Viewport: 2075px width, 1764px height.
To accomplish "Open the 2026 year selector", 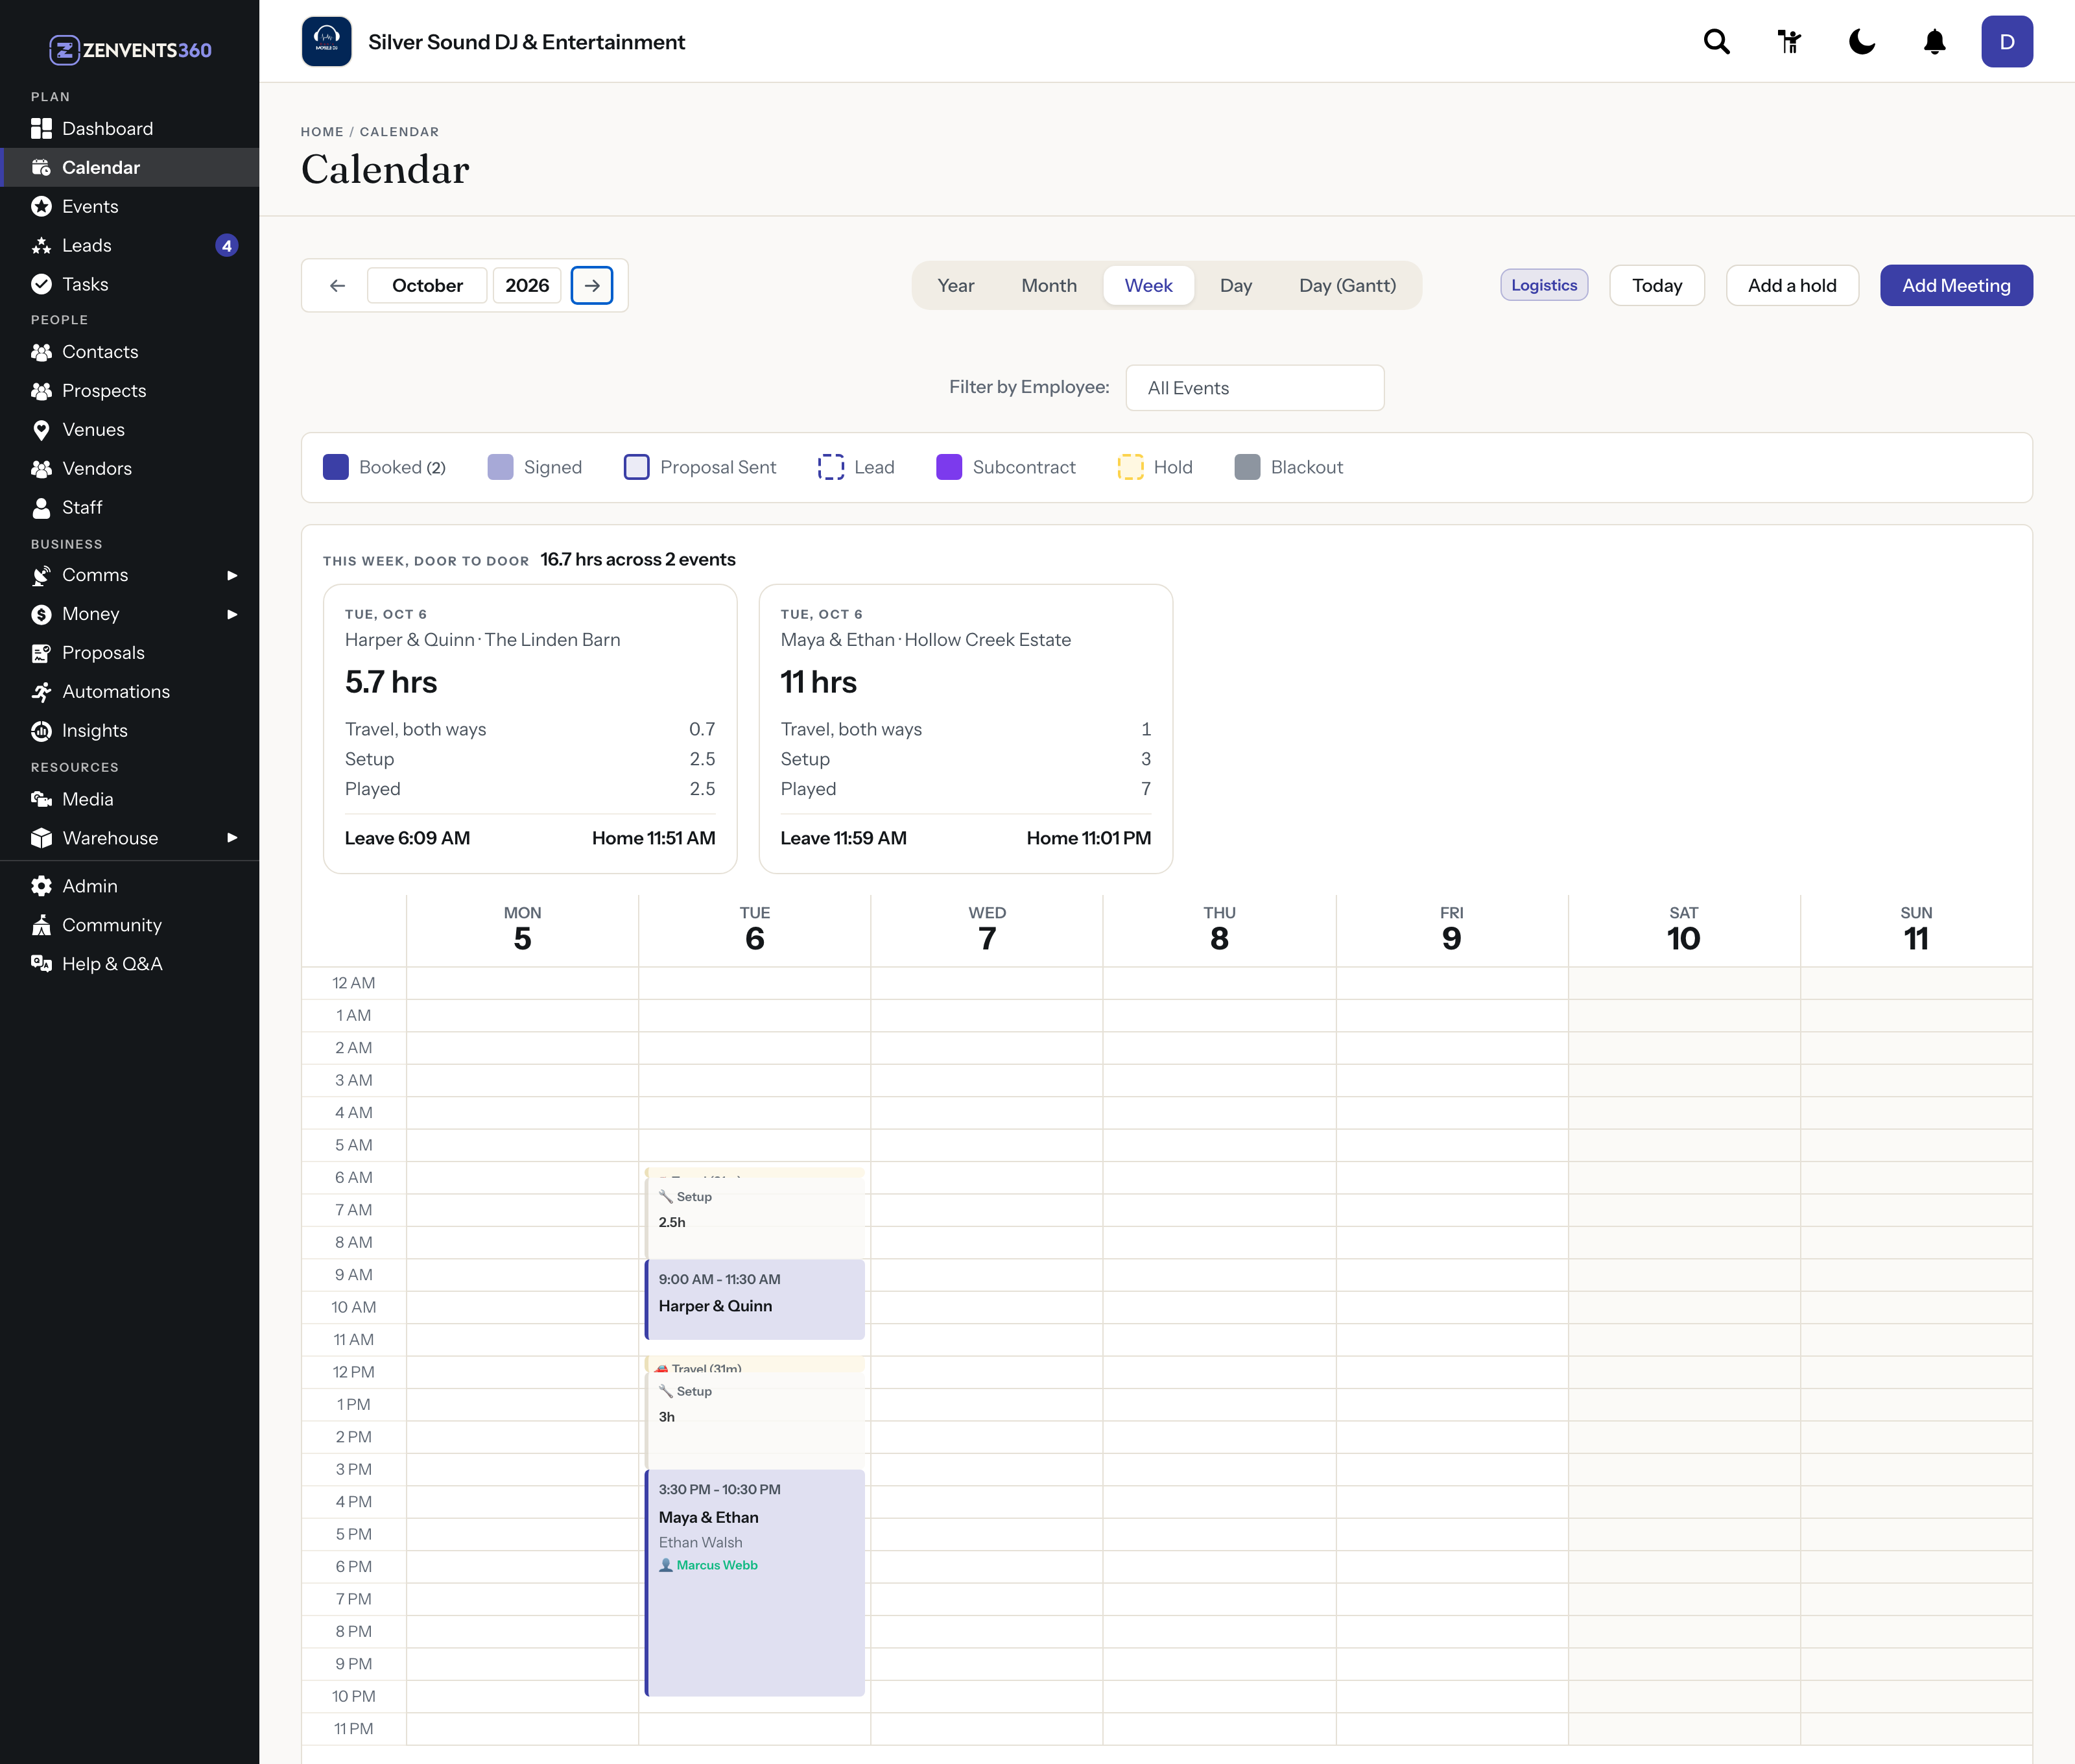I will [527, 285].
